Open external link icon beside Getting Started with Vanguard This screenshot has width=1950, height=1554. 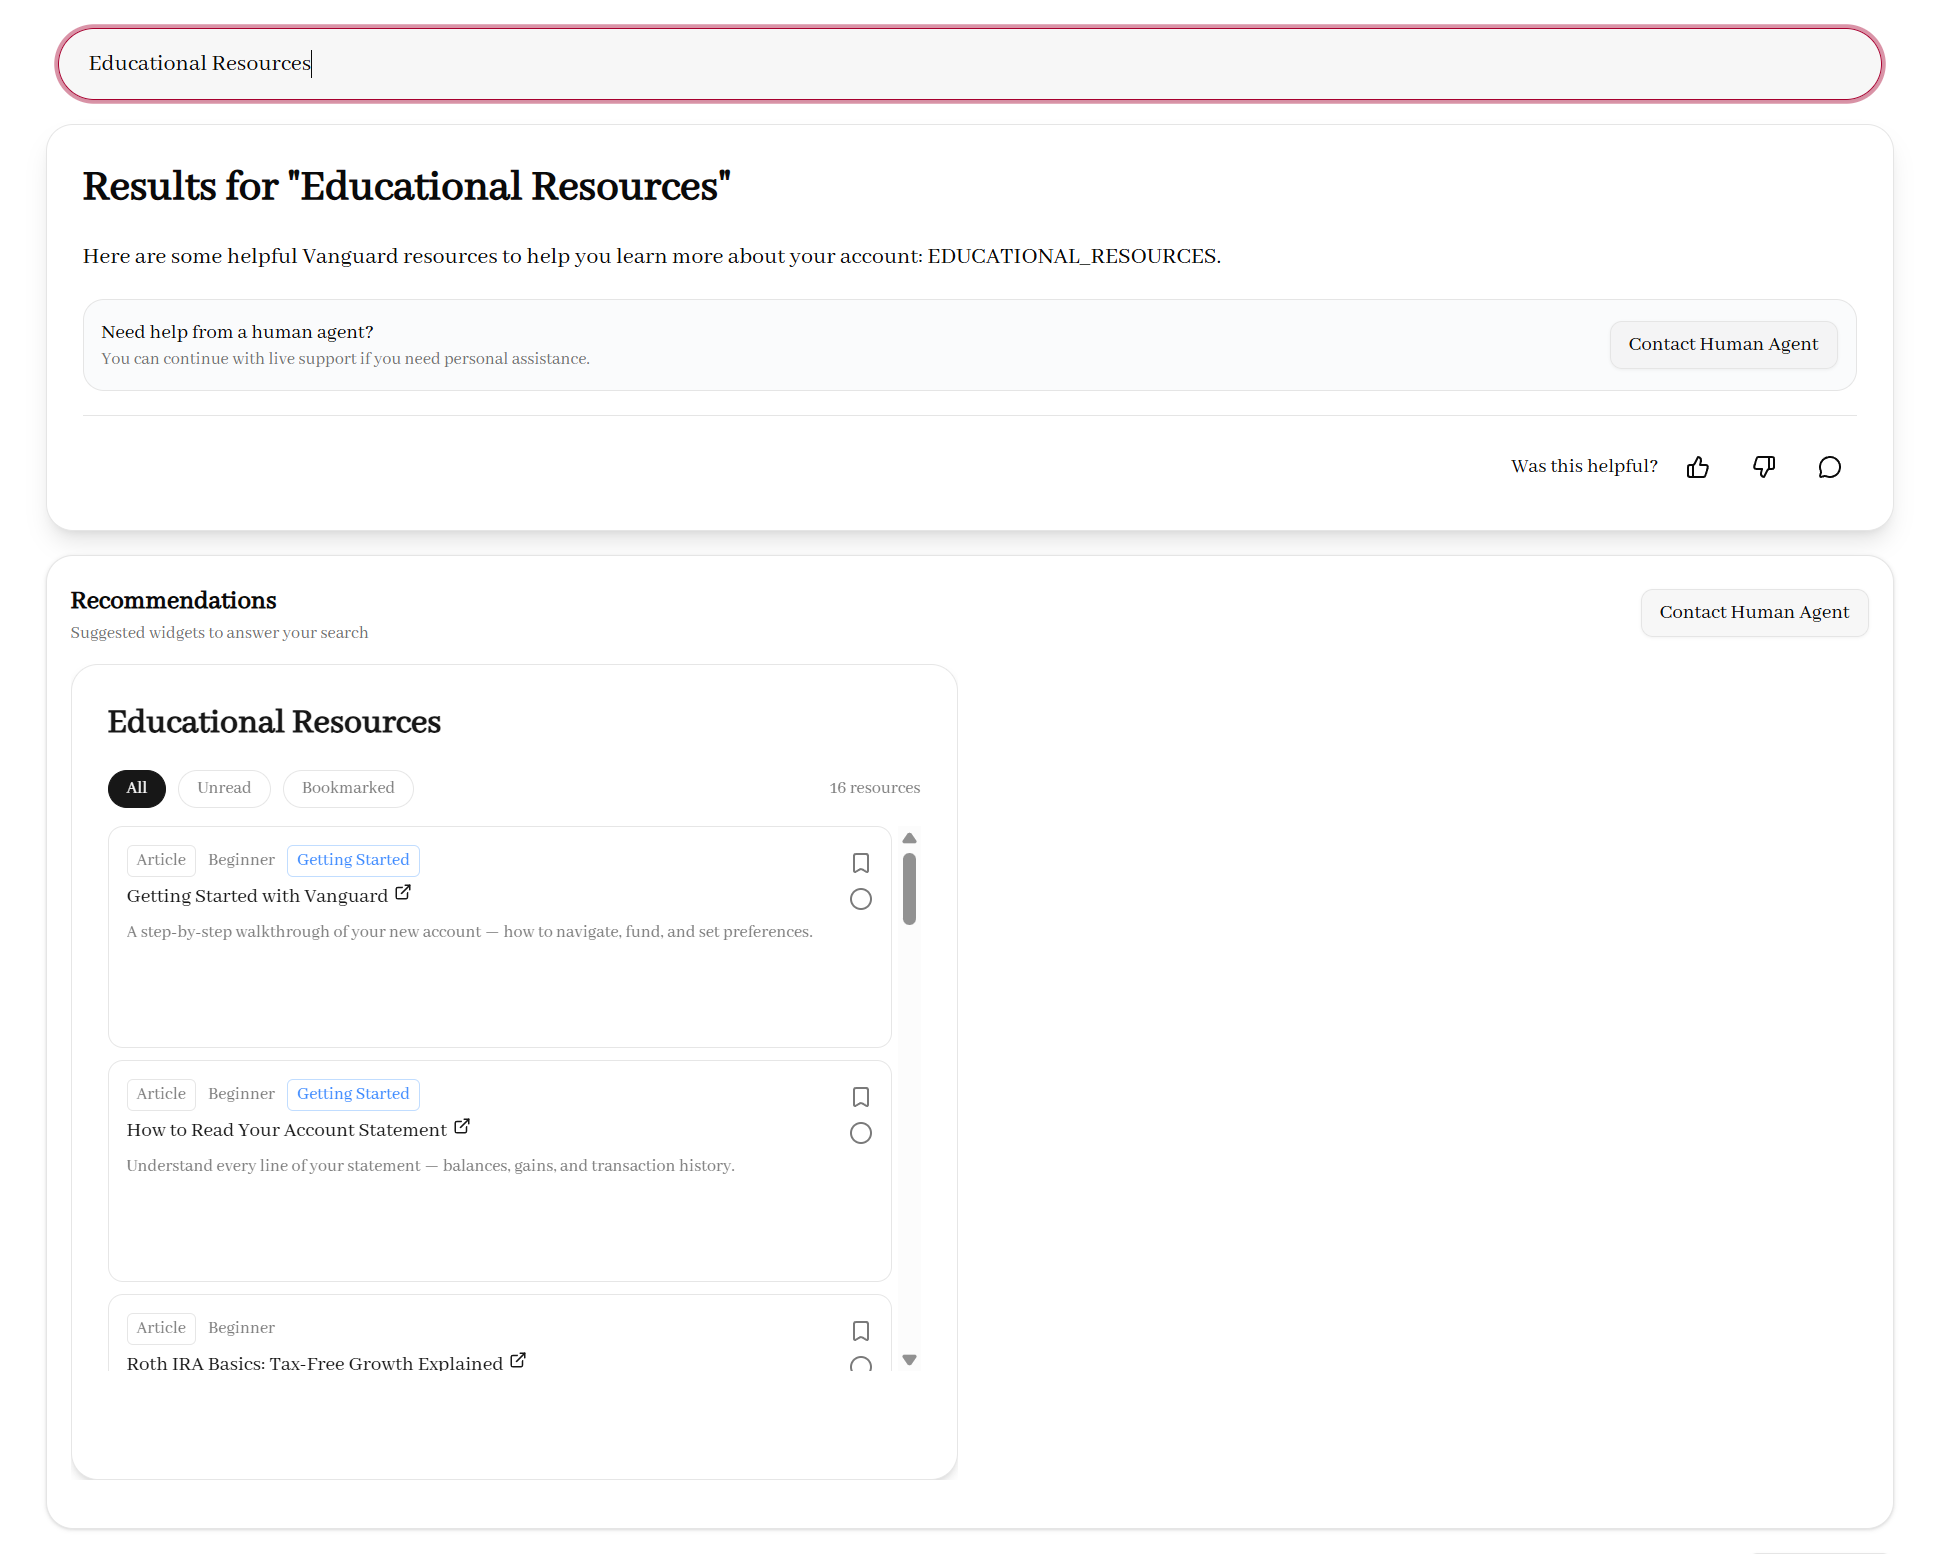(x=403, y=893)
